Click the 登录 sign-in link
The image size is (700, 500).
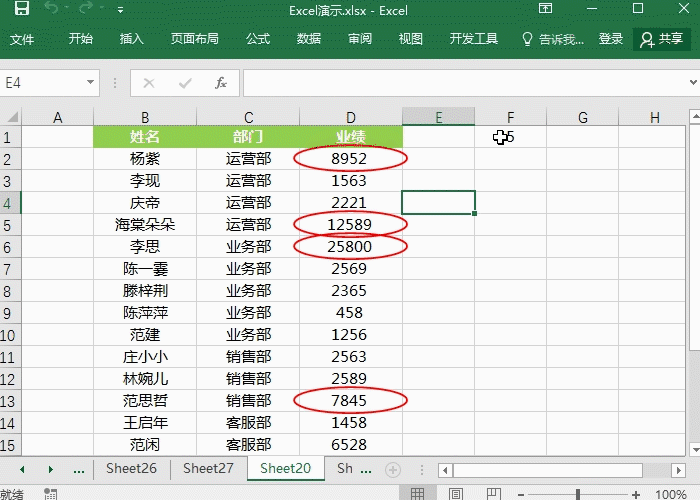[x=611, y=39]
